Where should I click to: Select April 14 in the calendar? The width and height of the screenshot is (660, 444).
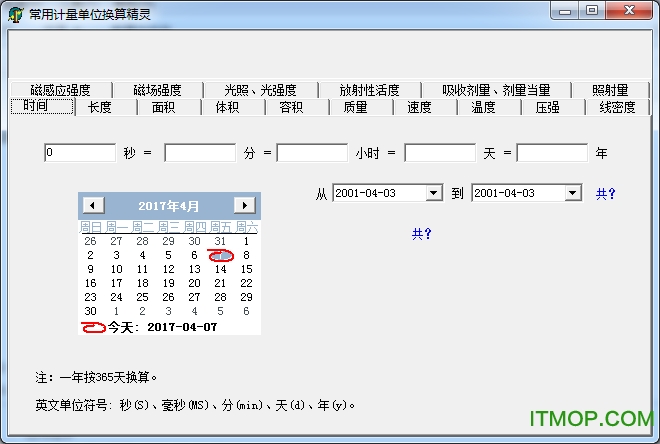point(221,269)
